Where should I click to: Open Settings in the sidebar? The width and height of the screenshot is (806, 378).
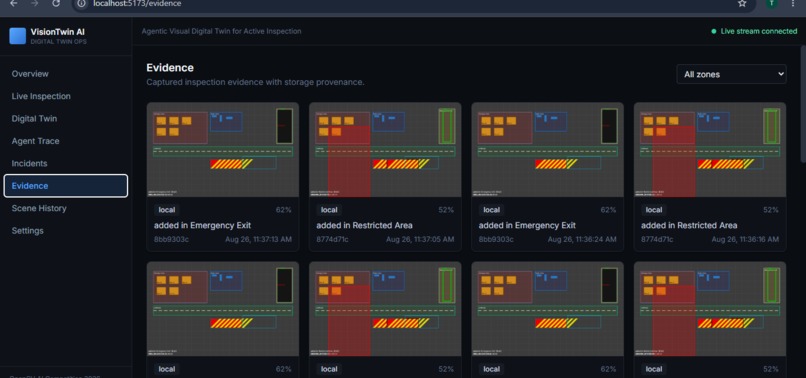click(66, 230)
